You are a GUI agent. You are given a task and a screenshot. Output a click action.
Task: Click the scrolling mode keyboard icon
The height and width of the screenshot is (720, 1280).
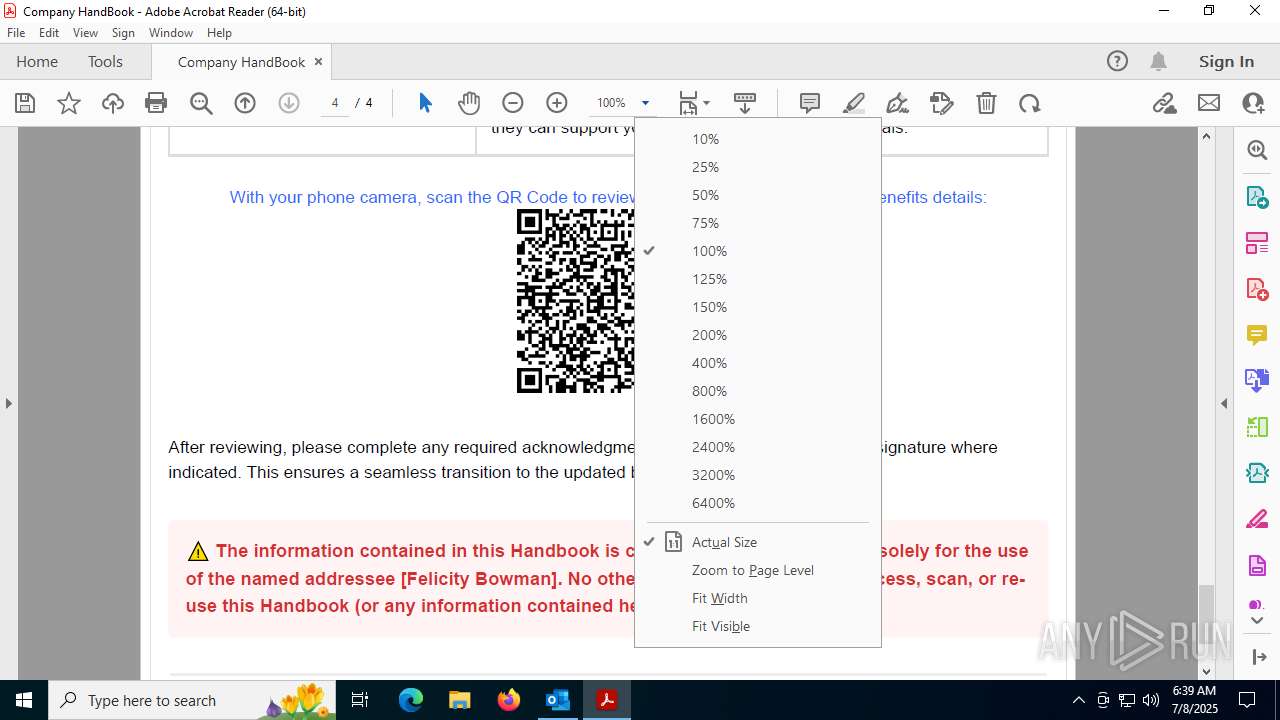coord(745,103)
